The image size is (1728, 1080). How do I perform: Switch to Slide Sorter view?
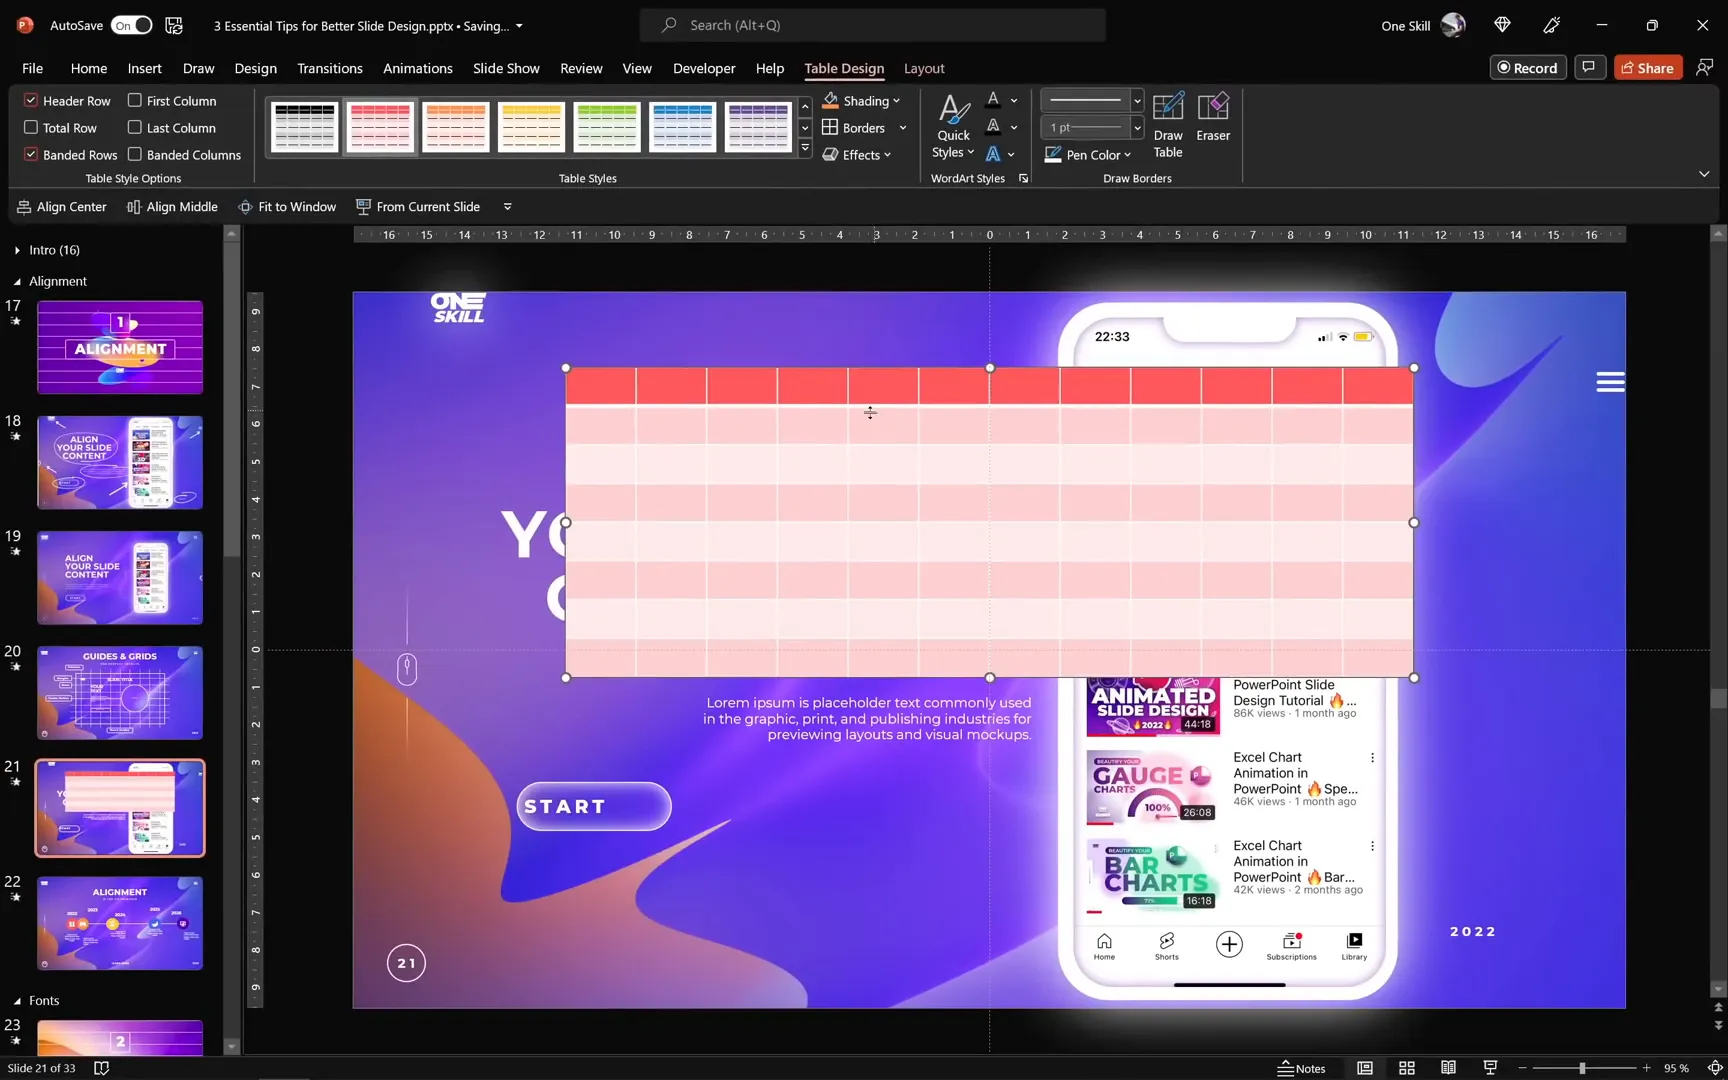[x=1406, y=1068]
